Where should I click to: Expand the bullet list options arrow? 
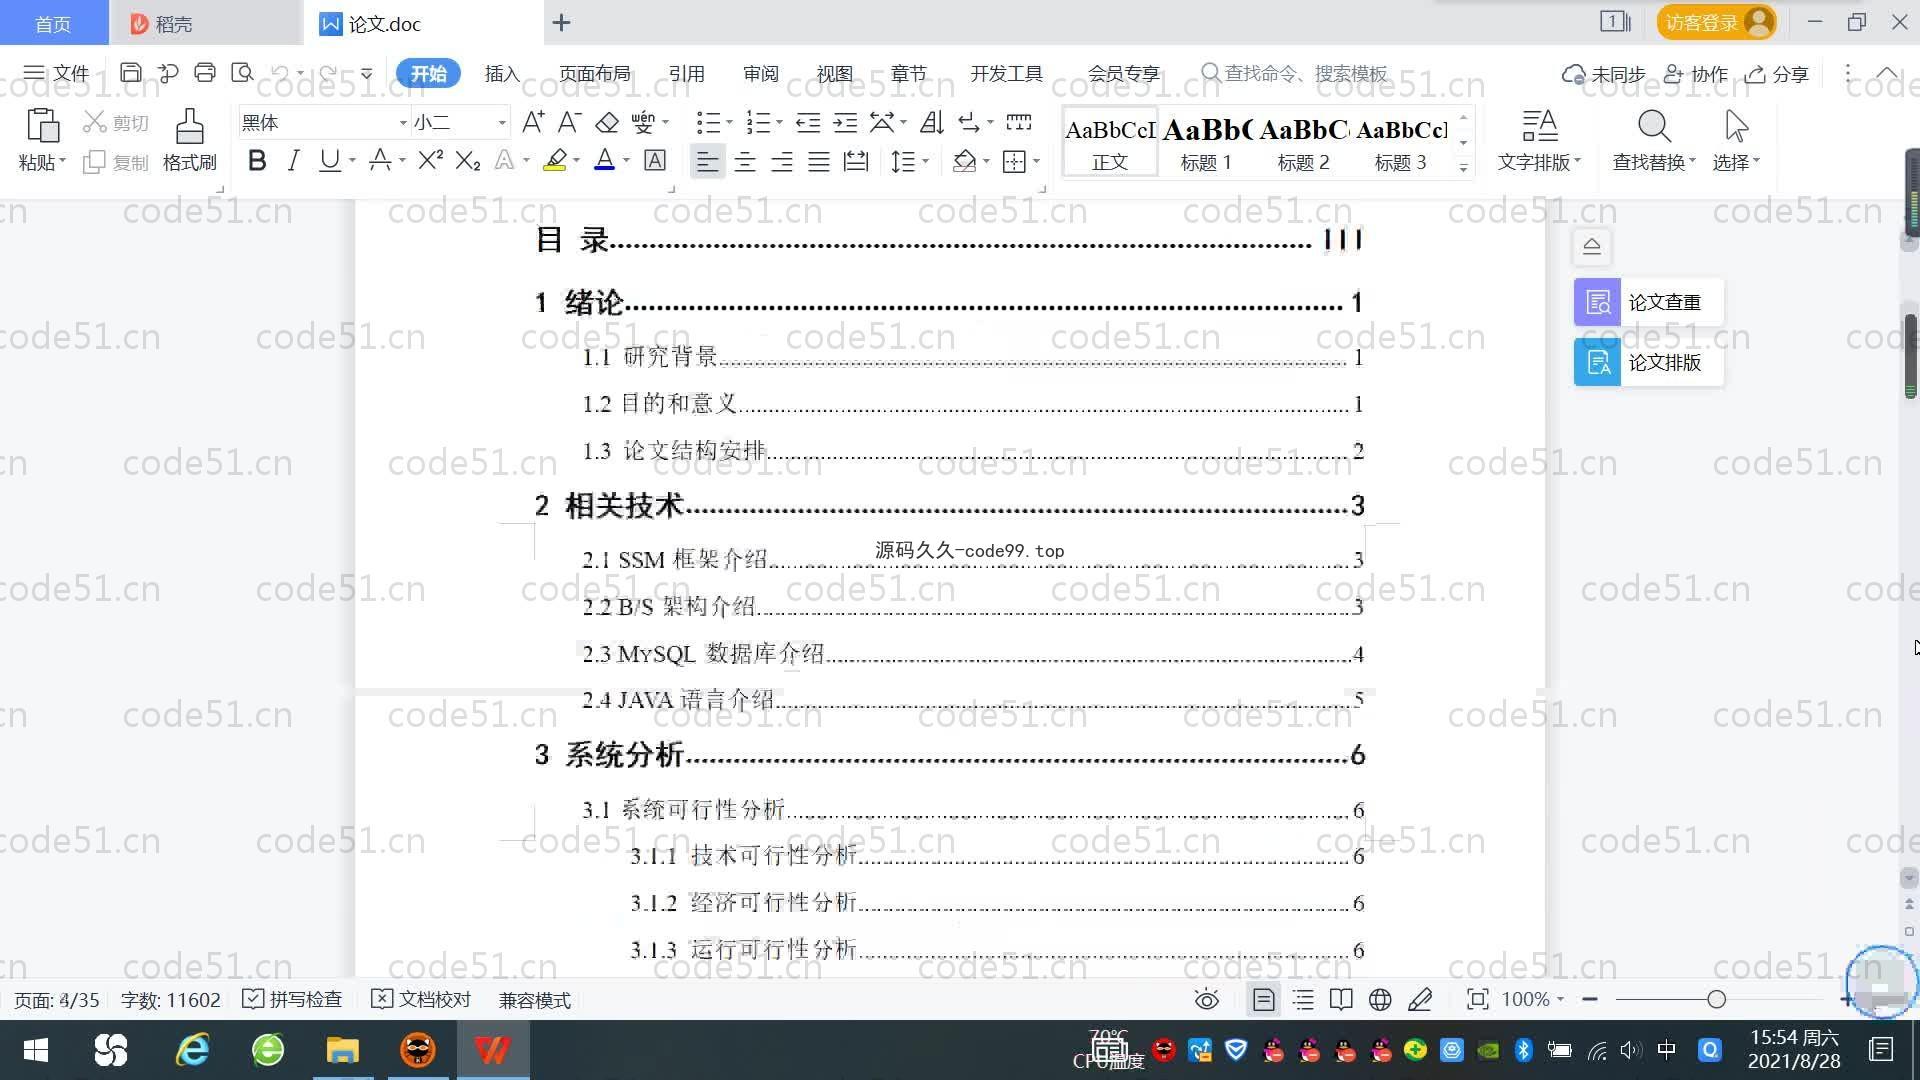pyautogui.click(x=729, y=123)
